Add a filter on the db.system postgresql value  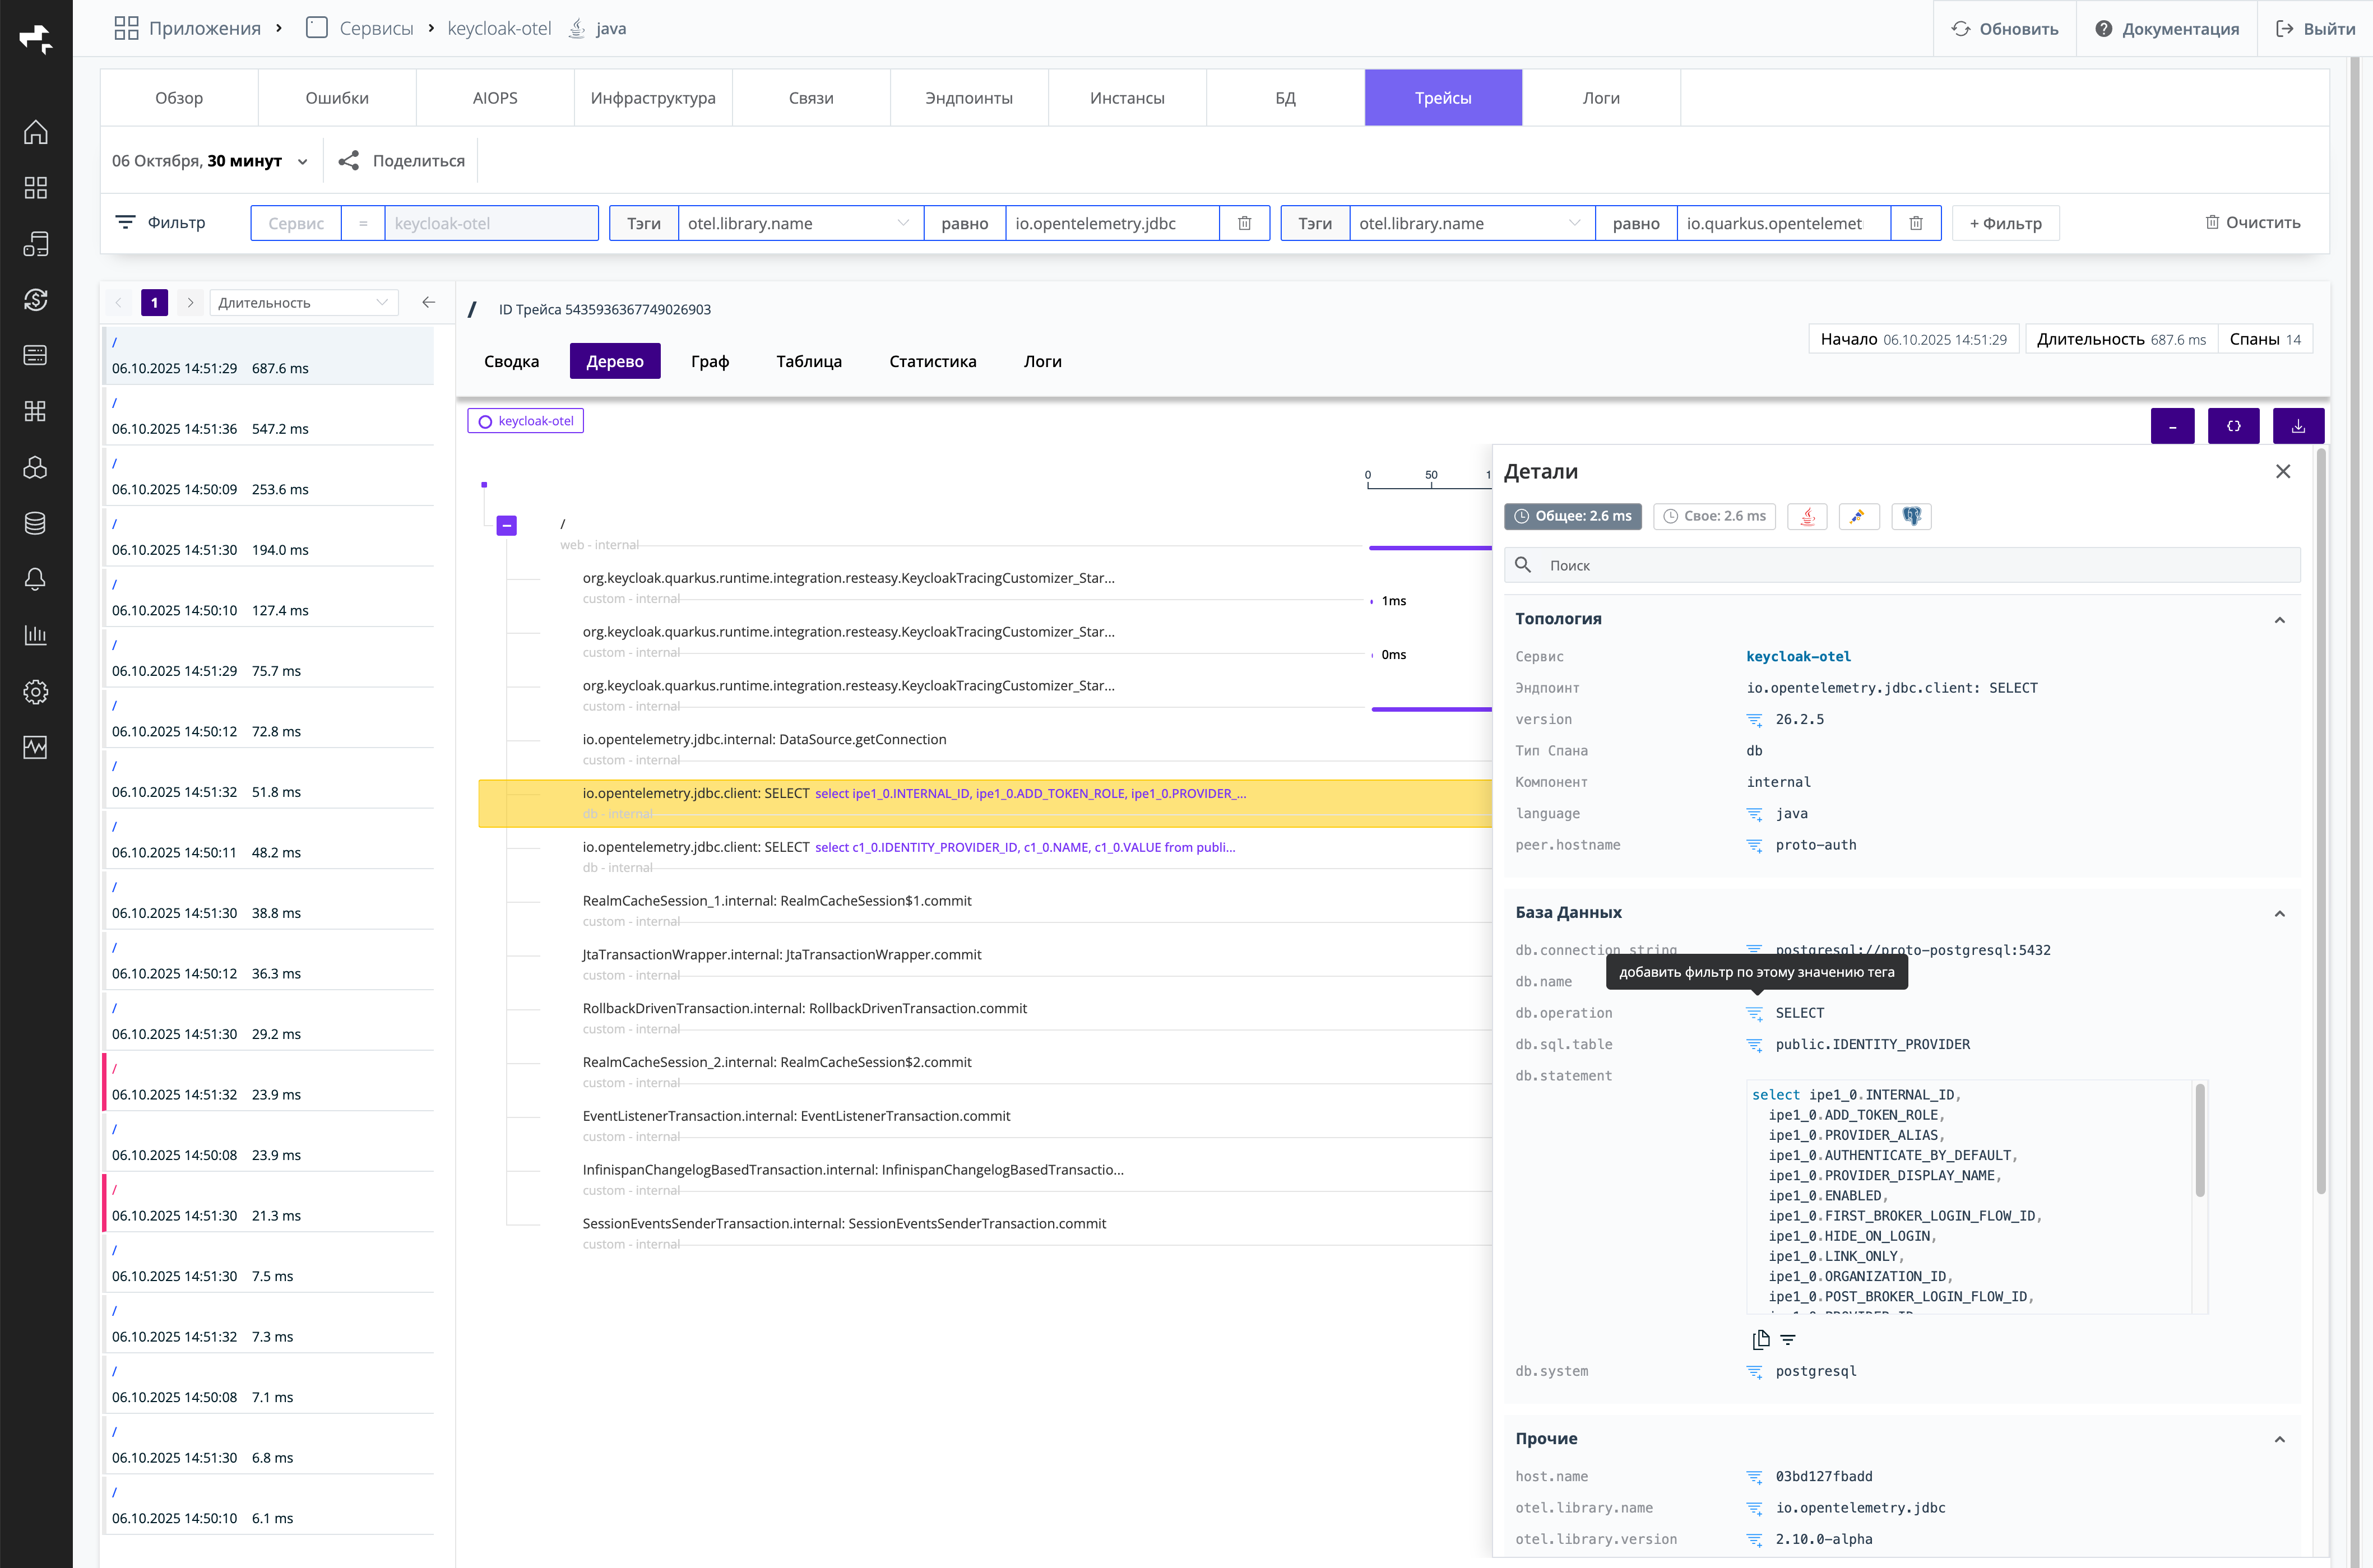pyautogui.click(x=1754, y=1371)
